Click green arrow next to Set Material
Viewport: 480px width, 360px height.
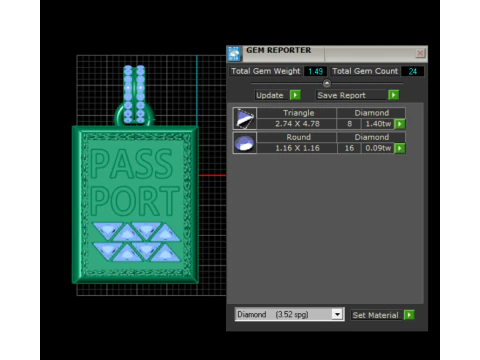click(x=409, y=315)
